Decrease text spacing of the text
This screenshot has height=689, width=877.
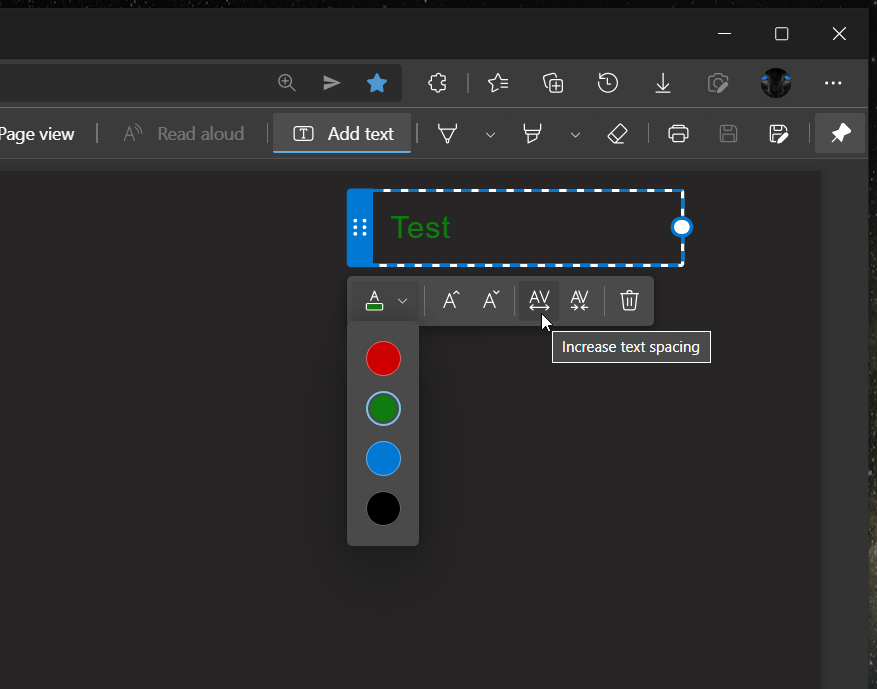coord(580,300)
